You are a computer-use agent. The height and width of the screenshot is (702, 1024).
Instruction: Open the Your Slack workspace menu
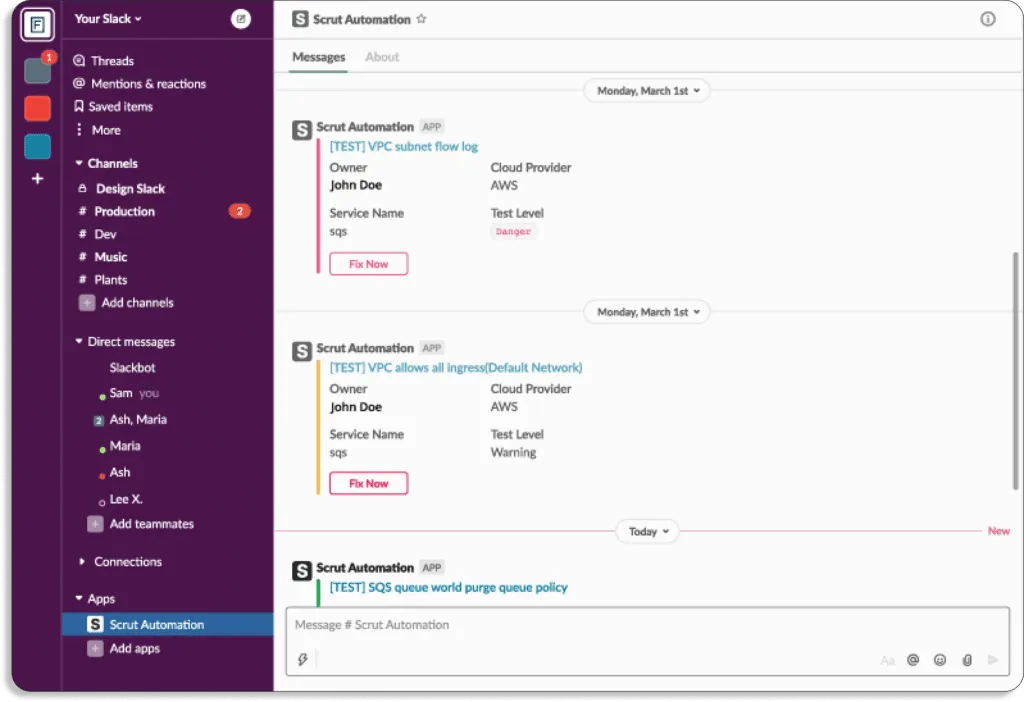(x=107, y=19)
